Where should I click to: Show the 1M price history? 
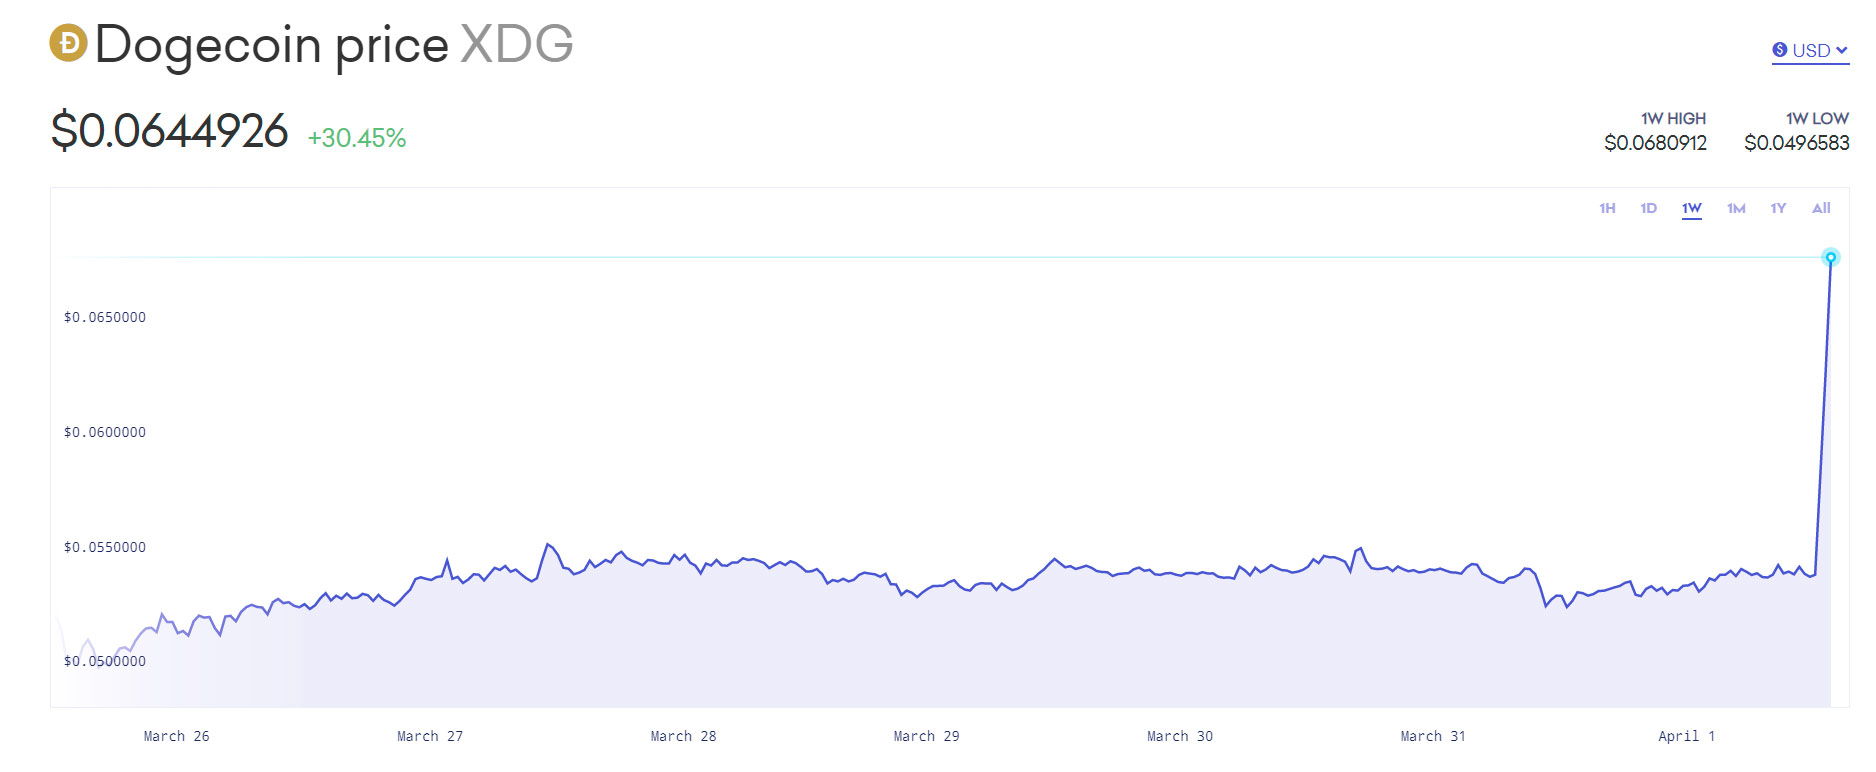click(x=1735, y=208)
